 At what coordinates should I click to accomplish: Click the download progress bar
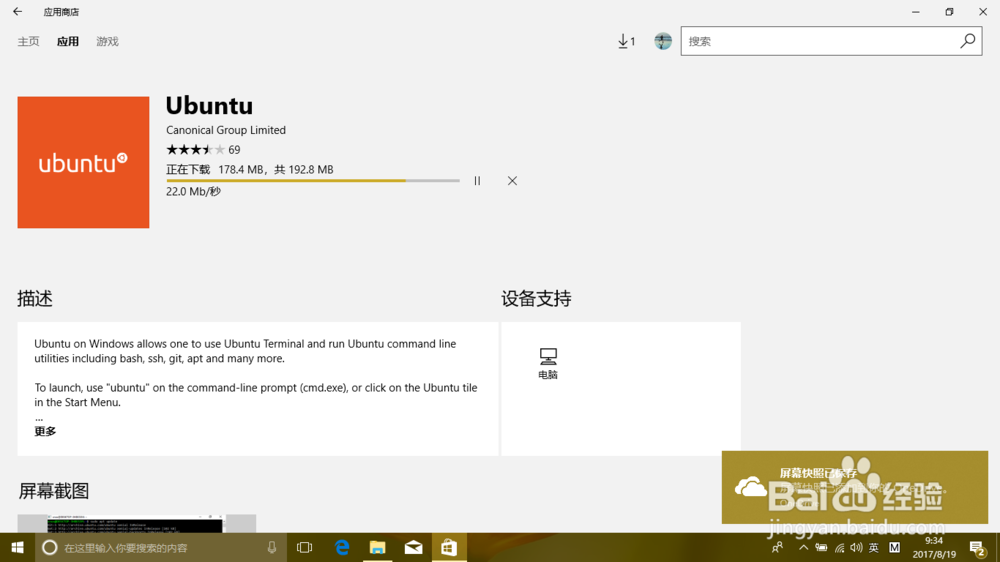point(312,181)
